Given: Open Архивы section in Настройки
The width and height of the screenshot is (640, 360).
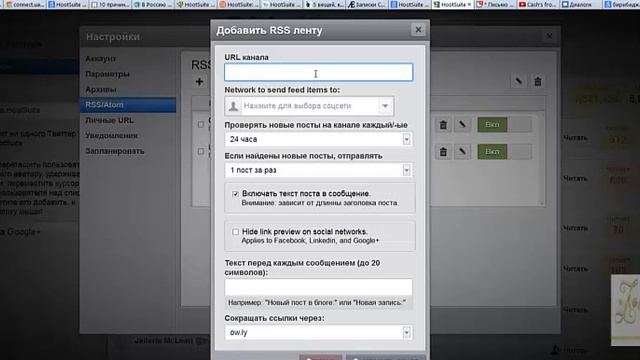Looking at the screenshot, I should coord(101,89).
